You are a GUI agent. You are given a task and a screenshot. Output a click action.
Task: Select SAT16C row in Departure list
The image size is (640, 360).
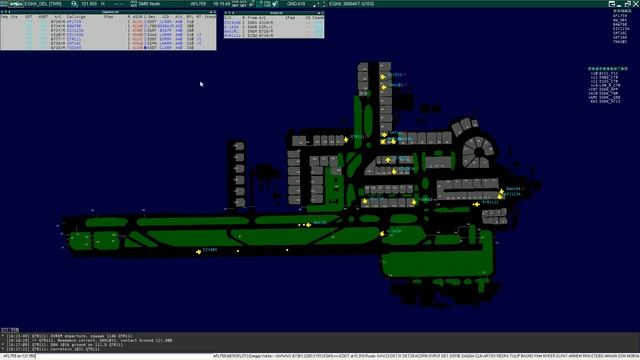pos(108,43)
